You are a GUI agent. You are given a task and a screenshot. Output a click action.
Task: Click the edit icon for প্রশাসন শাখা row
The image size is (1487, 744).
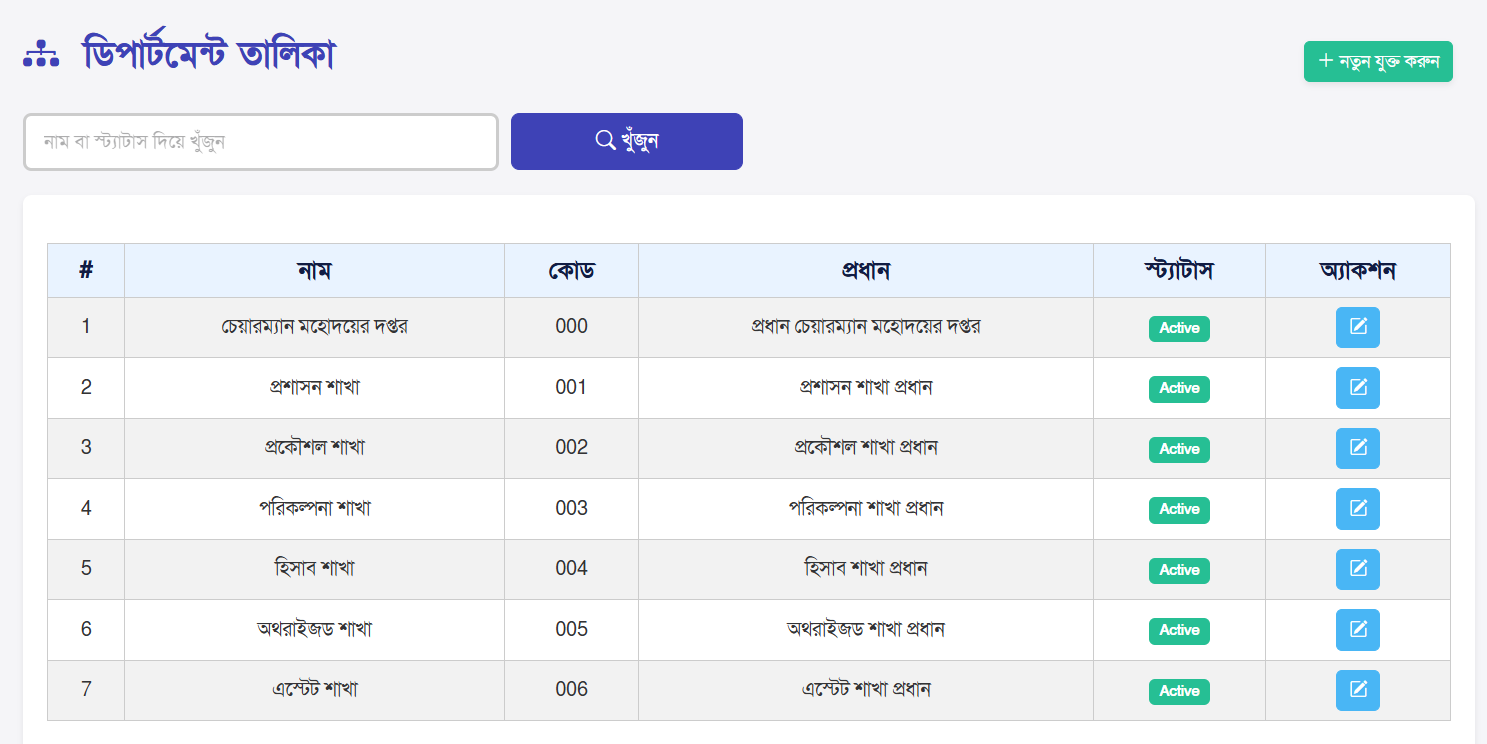pyautogui.click(x=1357, y=388)
